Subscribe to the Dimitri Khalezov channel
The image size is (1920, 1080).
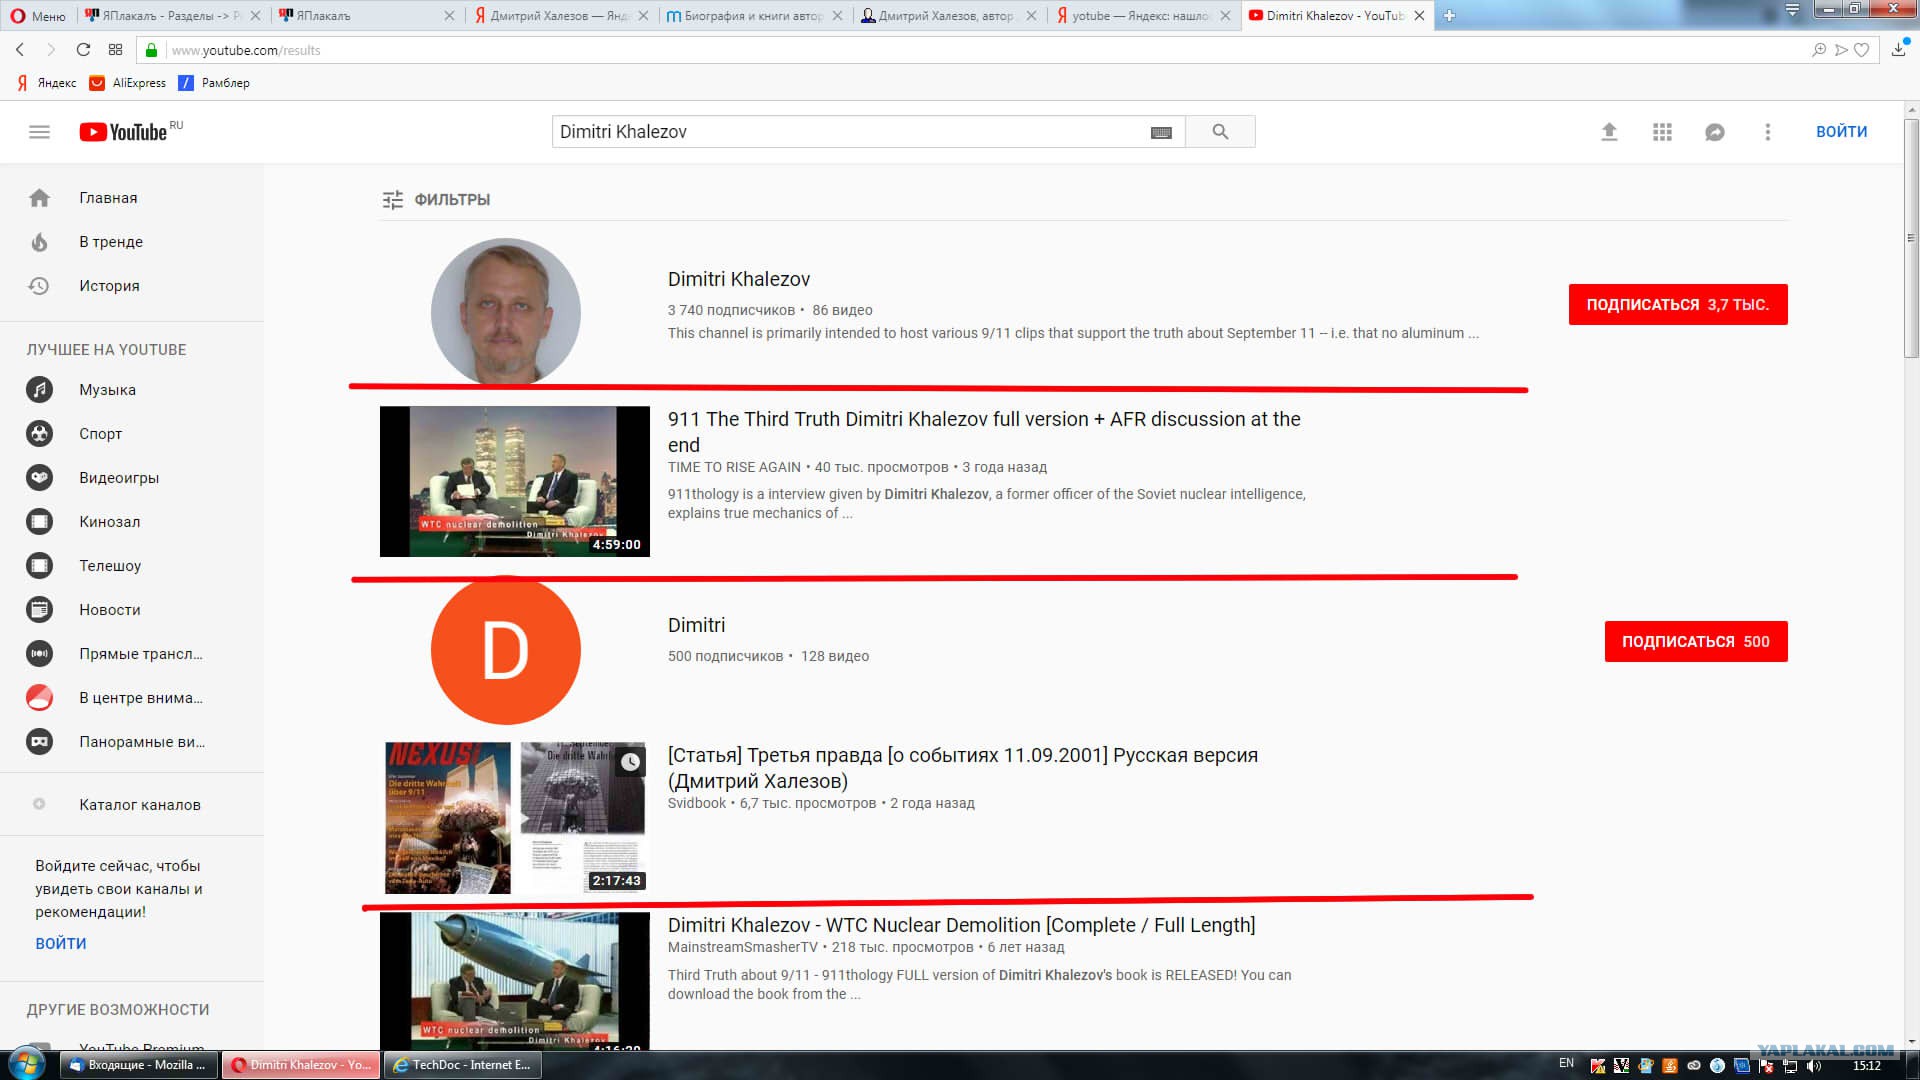(1678, 305)
